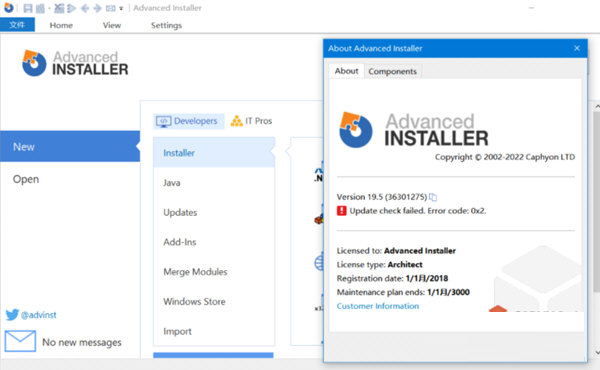Select the Developers category tab
Viewport: 600px width, 370px height.
click(189, 121)
